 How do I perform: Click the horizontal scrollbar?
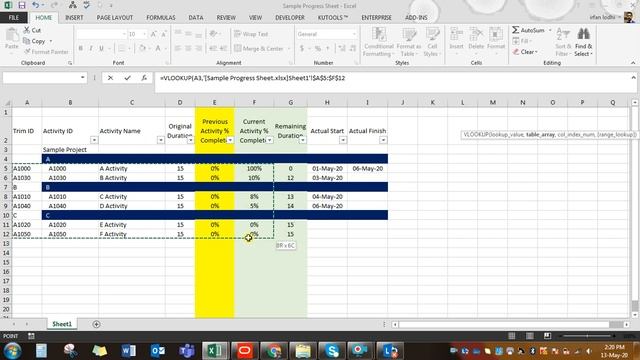point(510,324)
